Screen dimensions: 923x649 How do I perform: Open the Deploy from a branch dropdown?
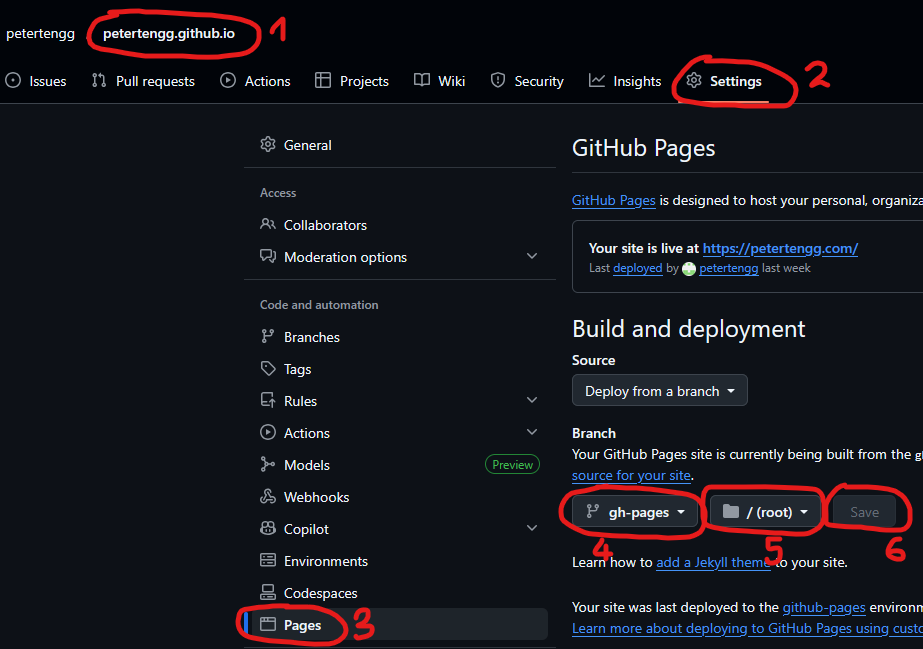[x=659, y=391]
